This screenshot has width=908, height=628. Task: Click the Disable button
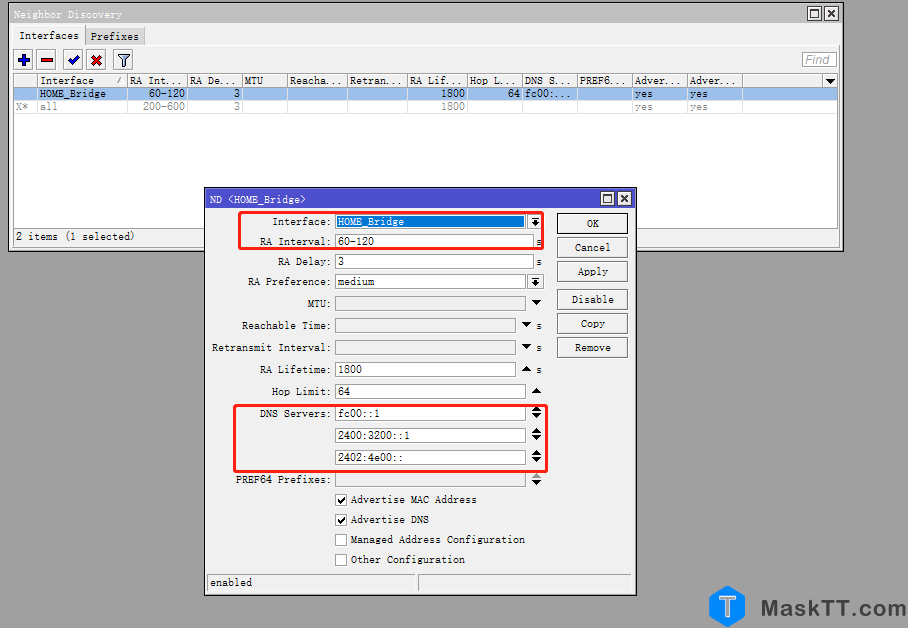(592, 300)
